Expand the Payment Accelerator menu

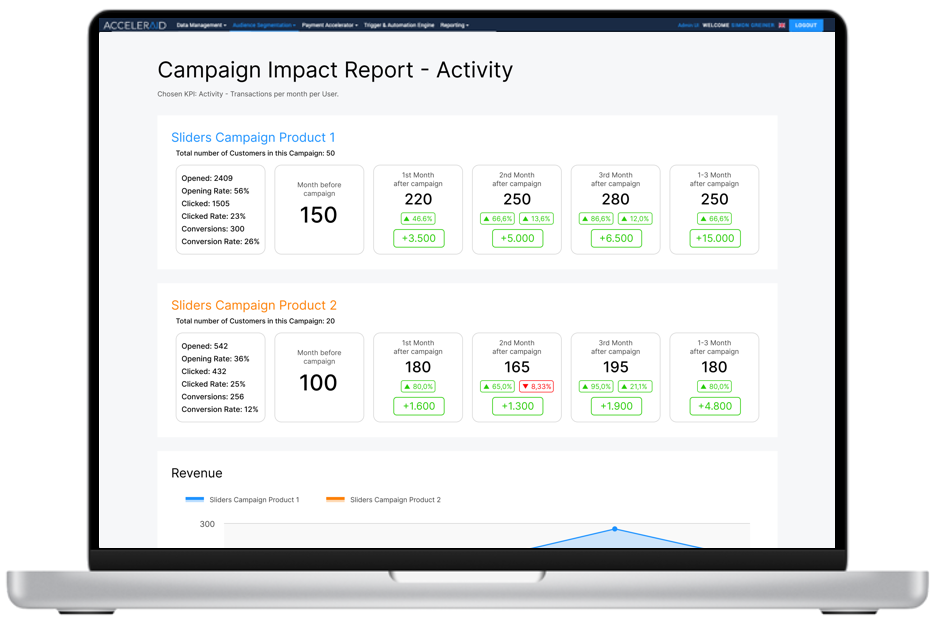328,25
